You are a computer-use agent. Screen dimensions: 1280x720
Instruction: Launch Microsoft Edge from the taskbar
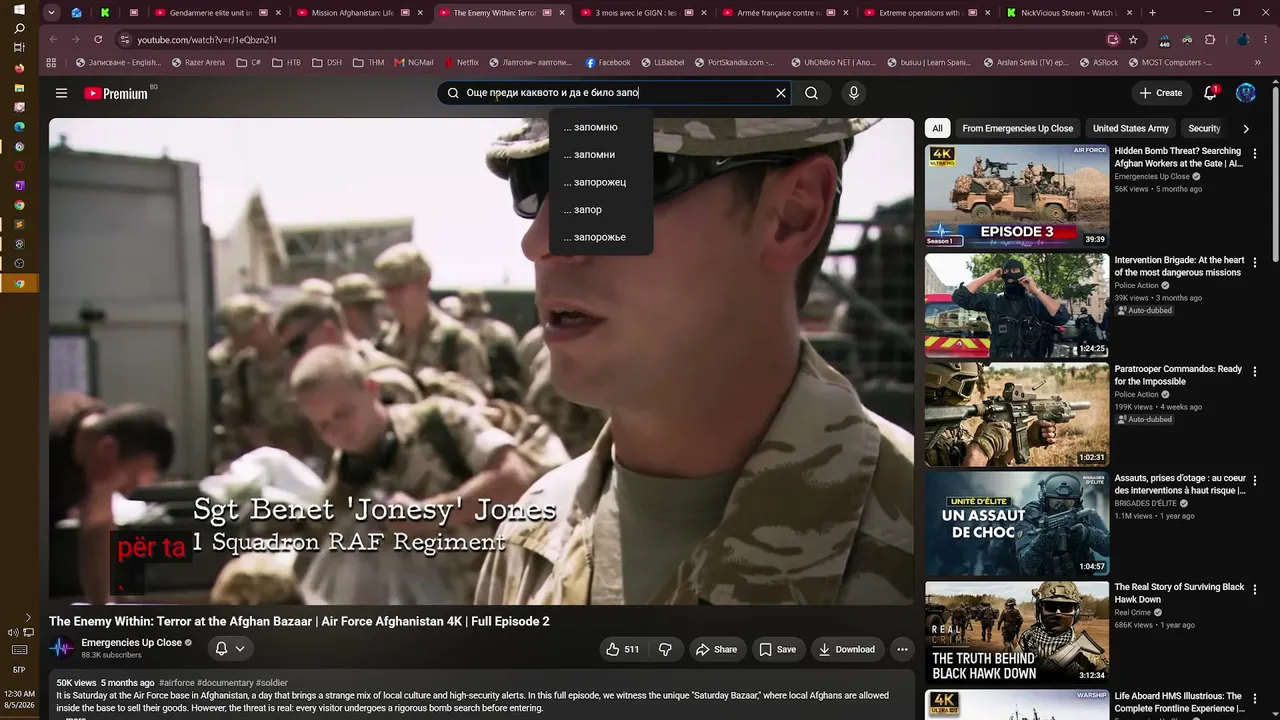(x=19, y=127)
